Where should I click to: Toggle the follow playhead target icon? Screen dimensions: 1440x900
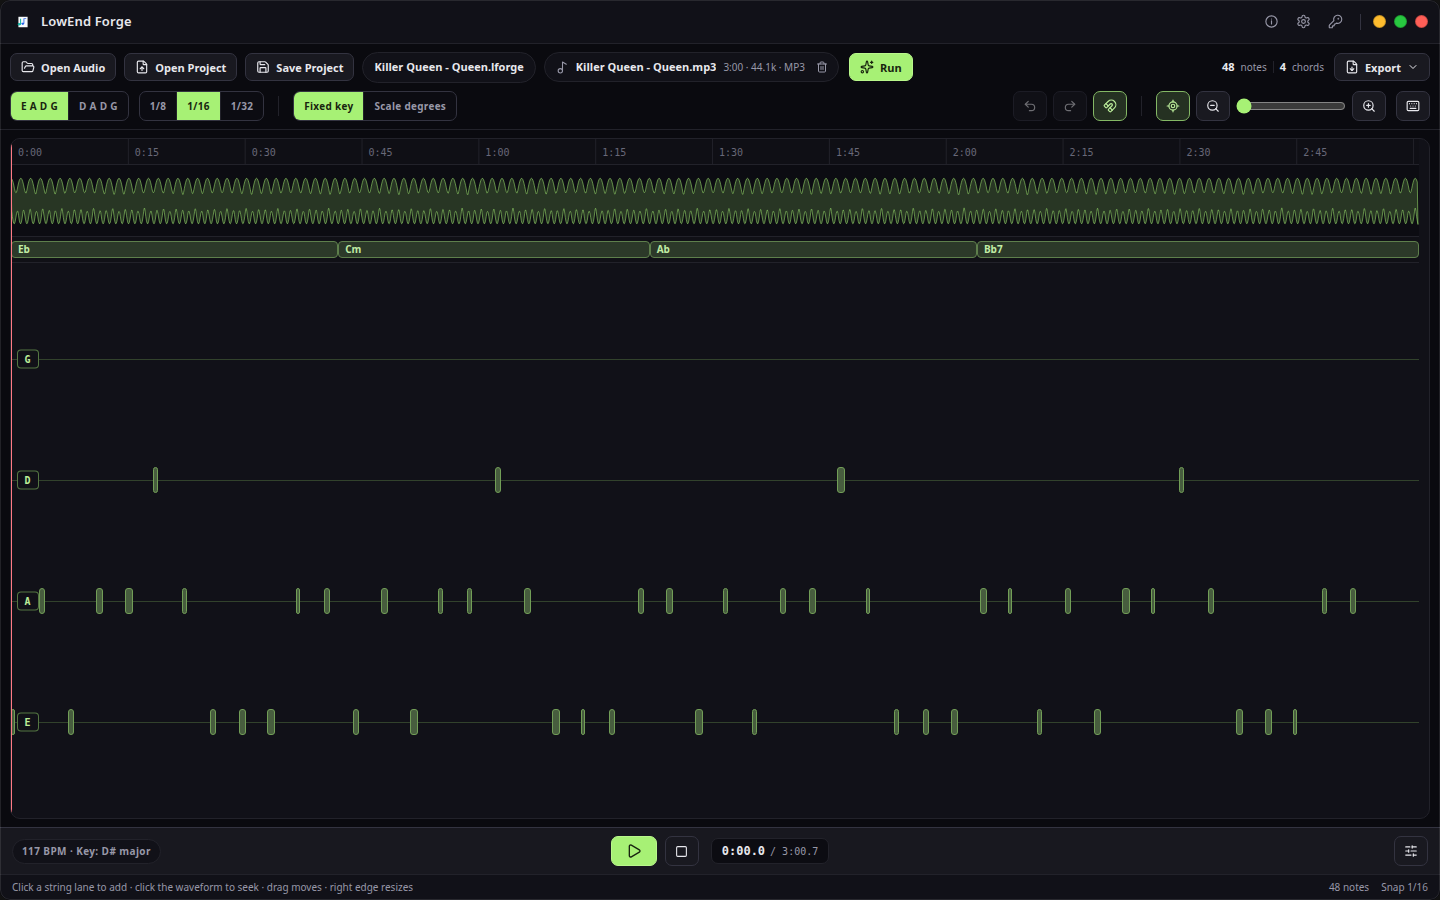1173,106
